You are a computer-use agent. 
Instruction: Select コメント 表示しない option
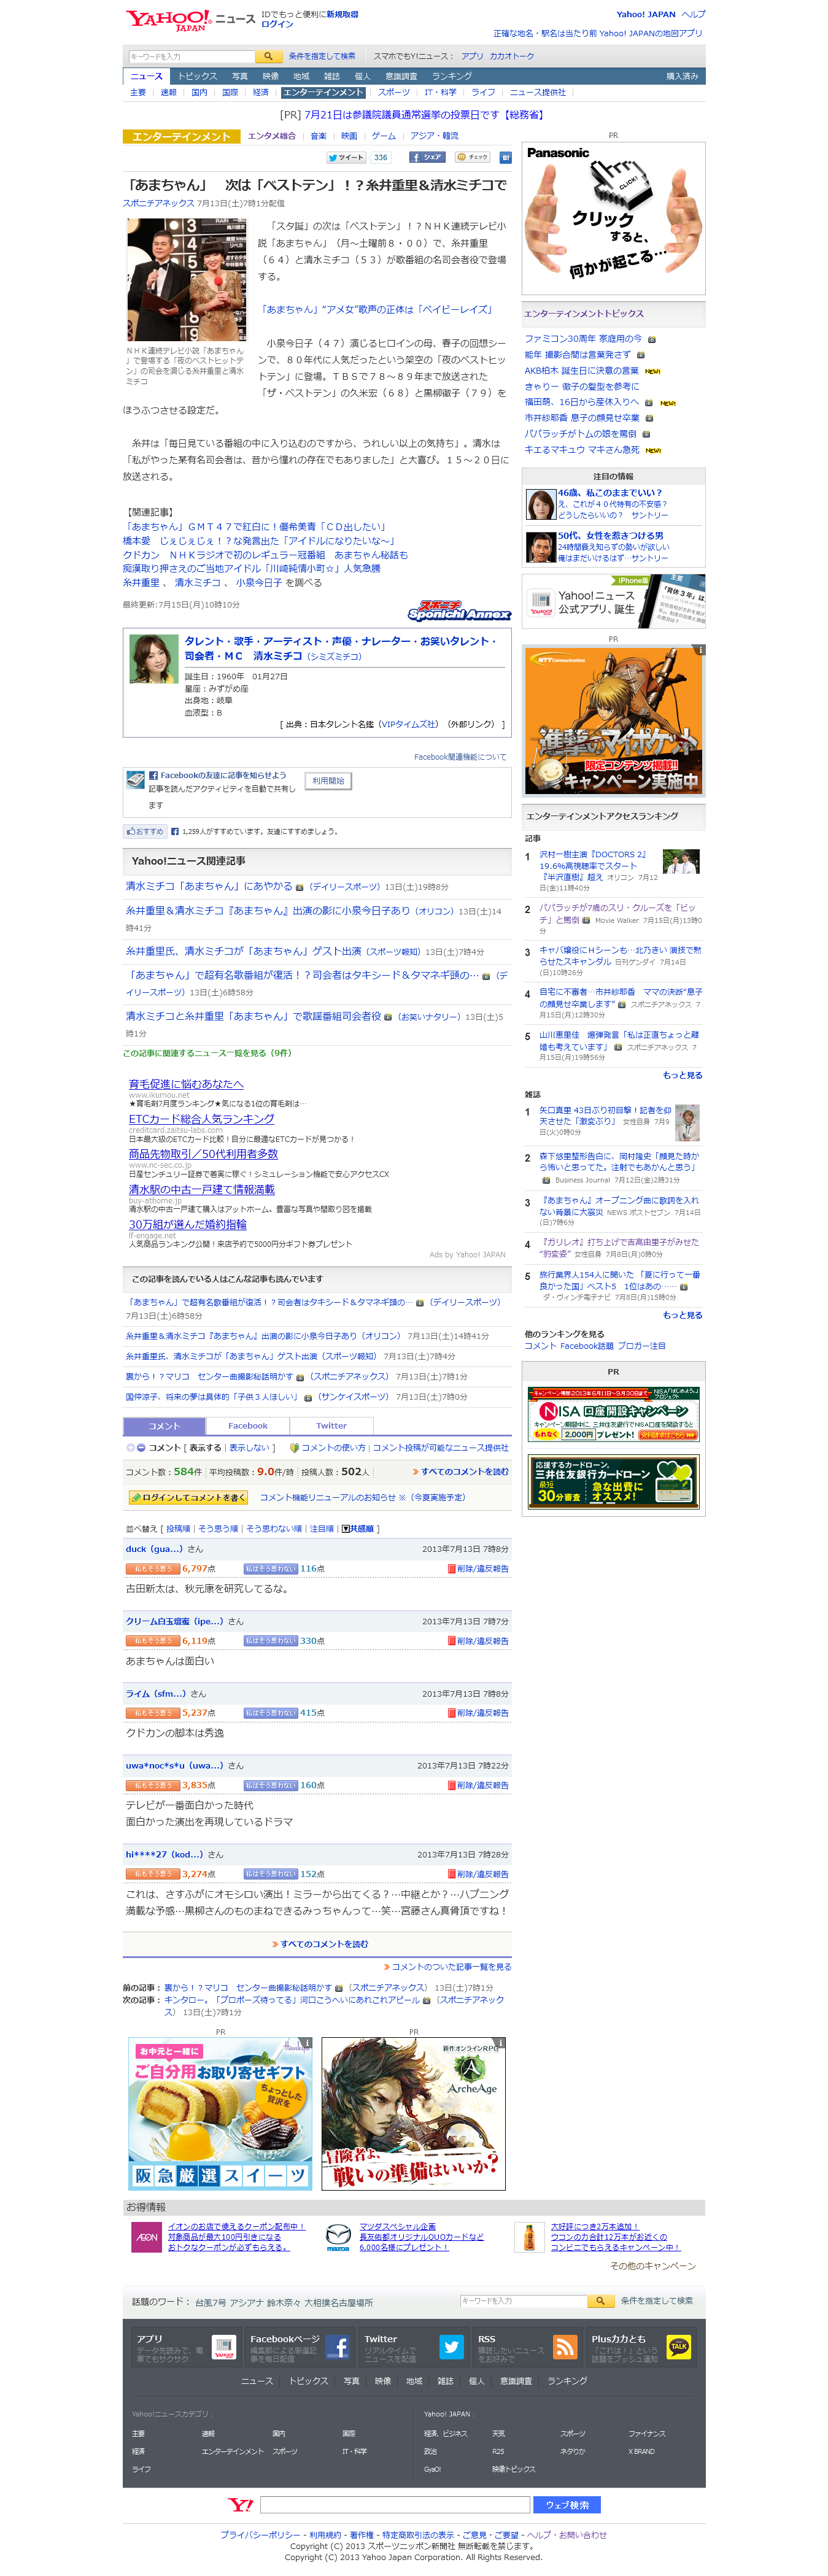248,1447
